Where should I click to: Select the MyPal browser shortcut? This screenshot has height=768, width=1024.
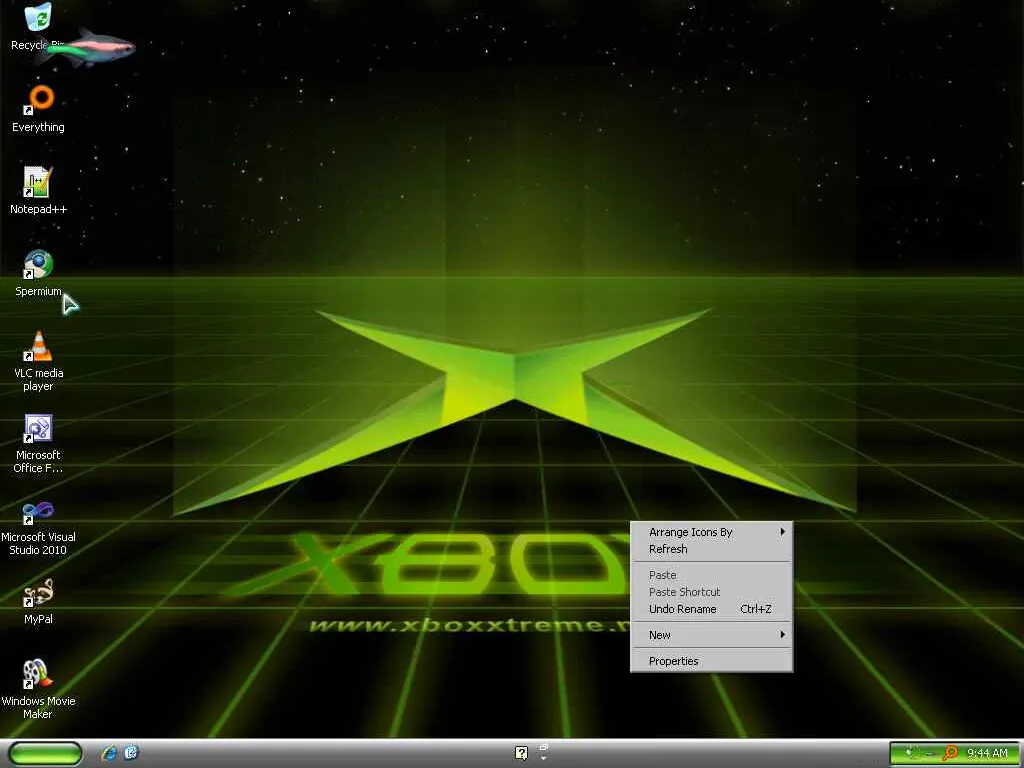click(x=38, y=601)
